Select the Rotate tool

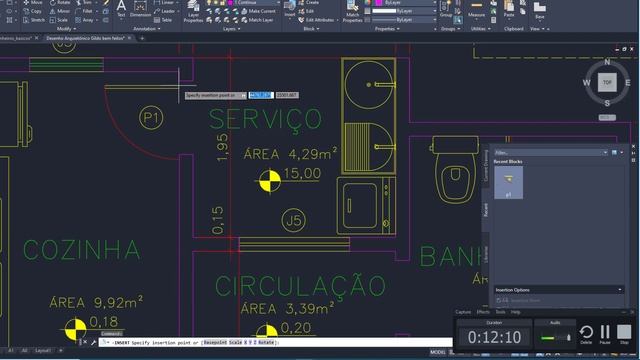[x=60, y=2]
